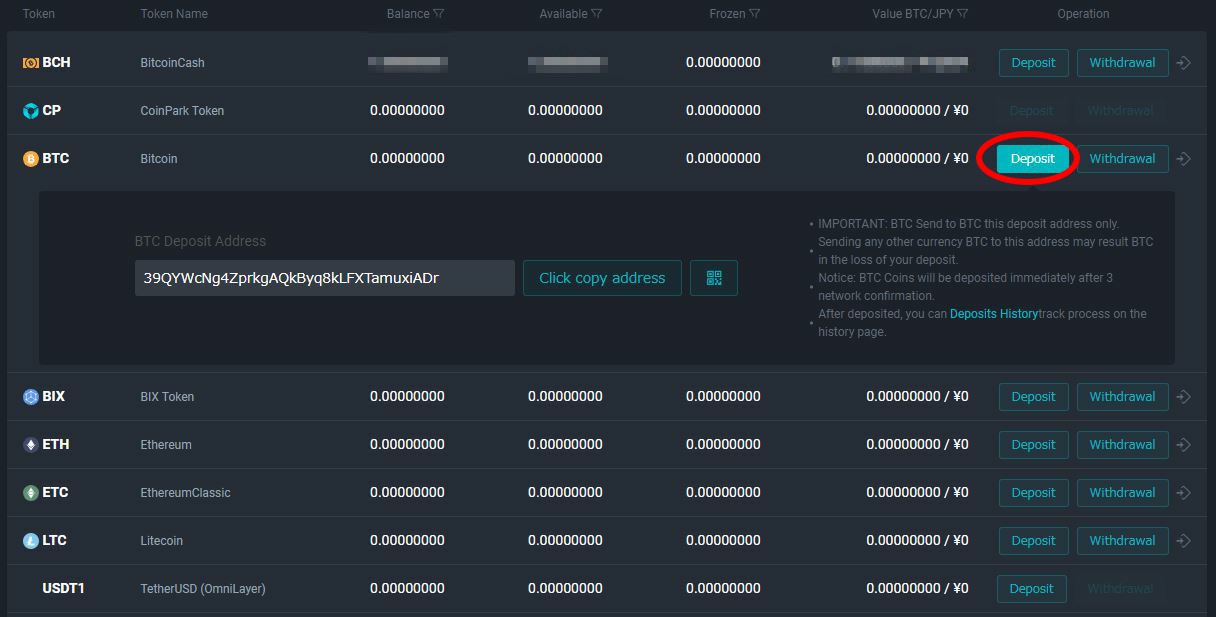Viewport: 1216px width, 617px height.
Task: Click the Operation column header
Action: (x=1083, y=14)
